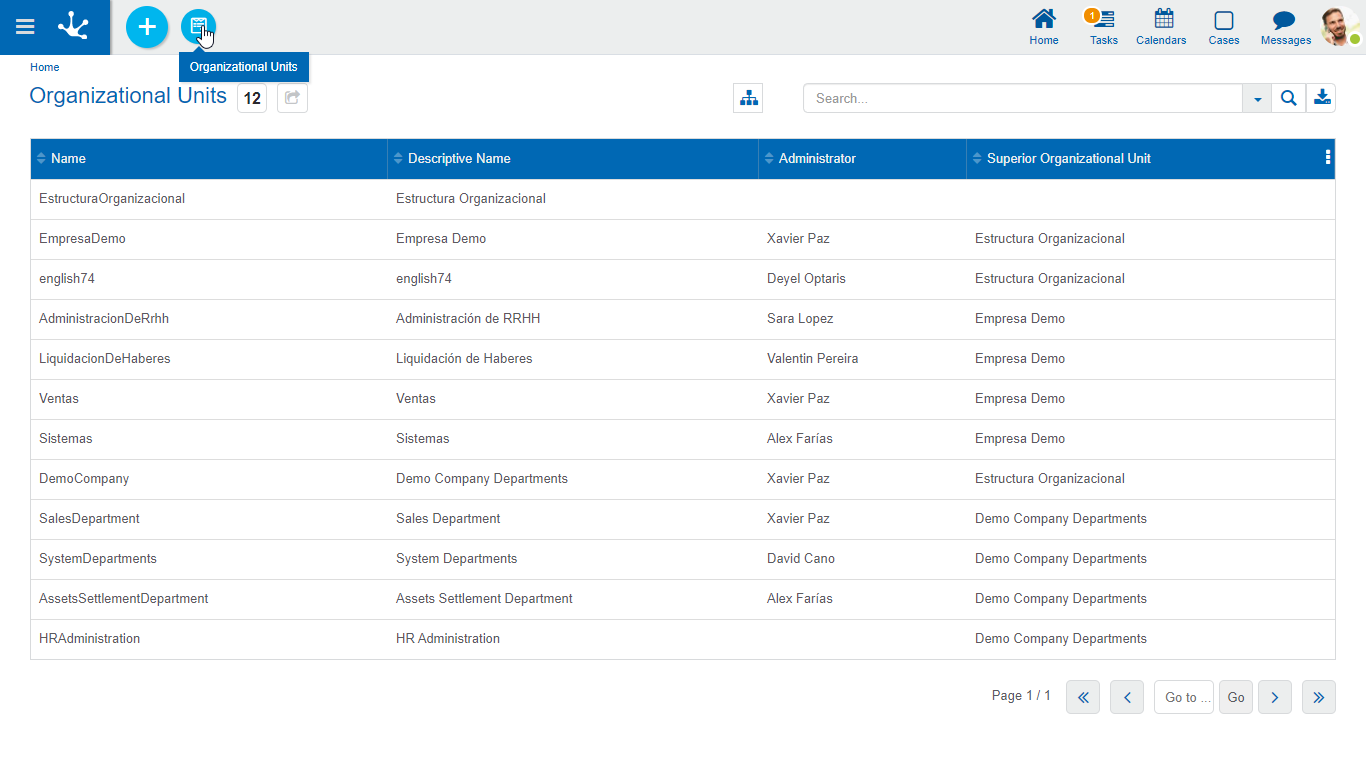The height and width of the screenshot is (768, 1366).
Task: Click the Organizational Units page title
Action: (128, 96)
